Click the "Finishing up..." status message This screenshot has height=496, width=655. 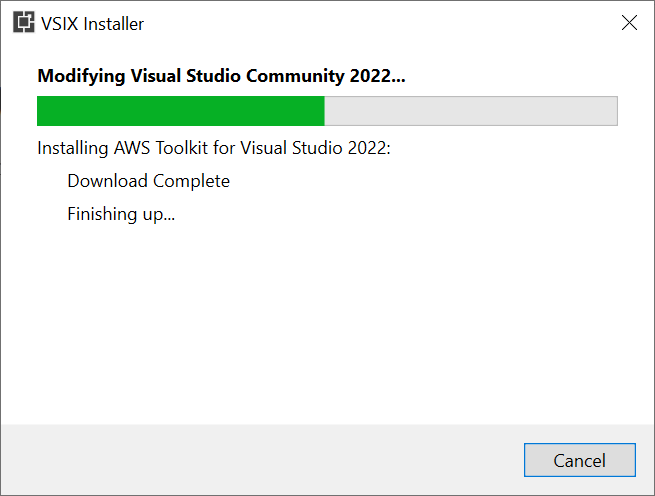121,214
